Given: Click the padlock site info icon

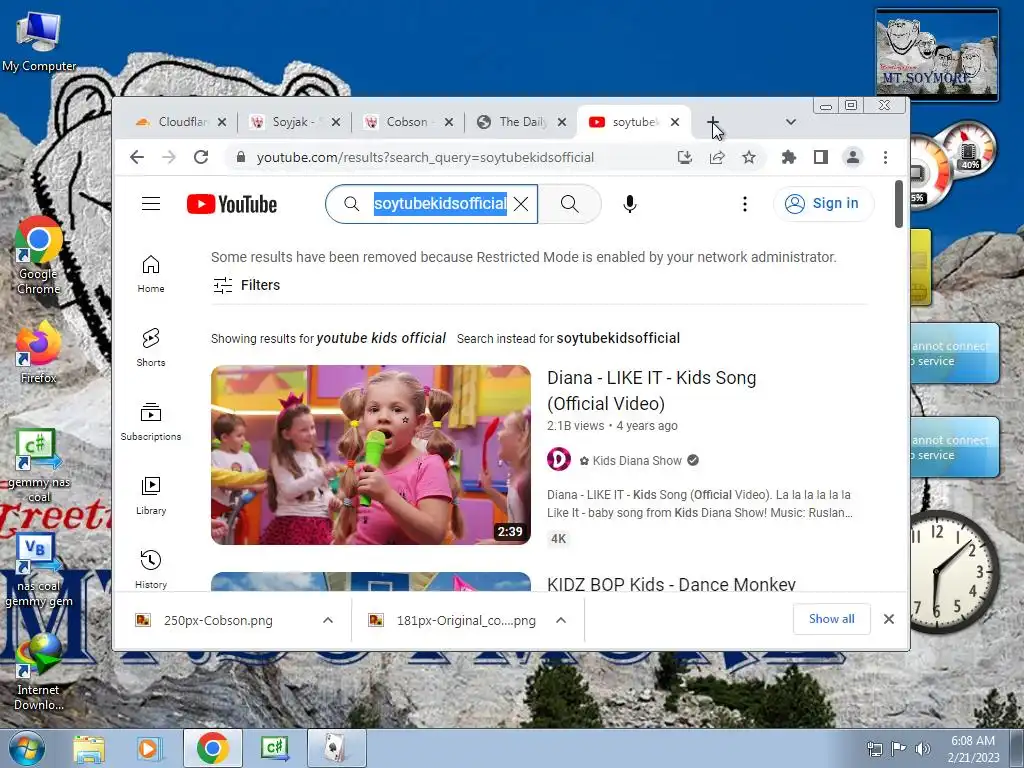Looking at the screenshot, I should tap(241, 157).
